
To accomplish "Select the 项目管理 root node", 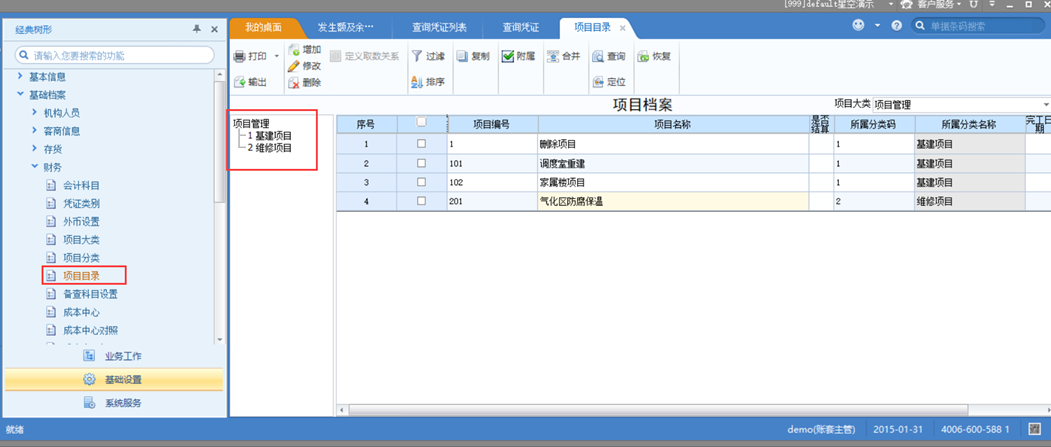I will click(251, 123).
